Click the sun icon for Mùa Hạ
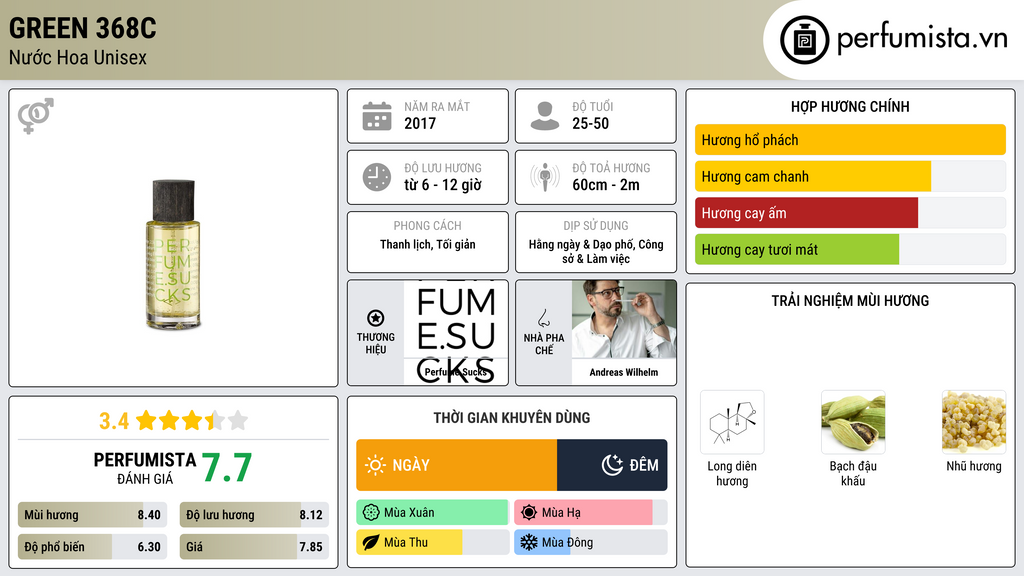 click(x=529, y=513)
